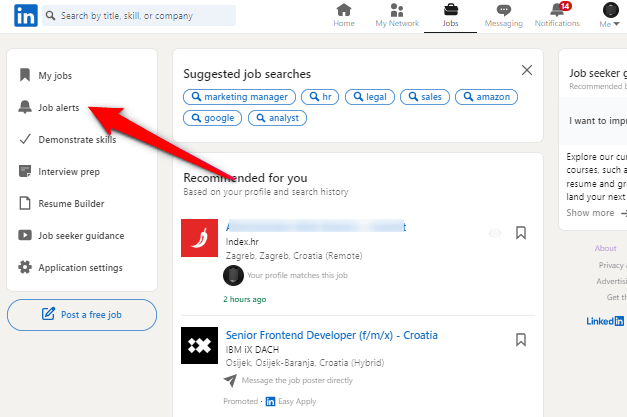Click 'IBM iX DACH' company name

coord(252,350)
